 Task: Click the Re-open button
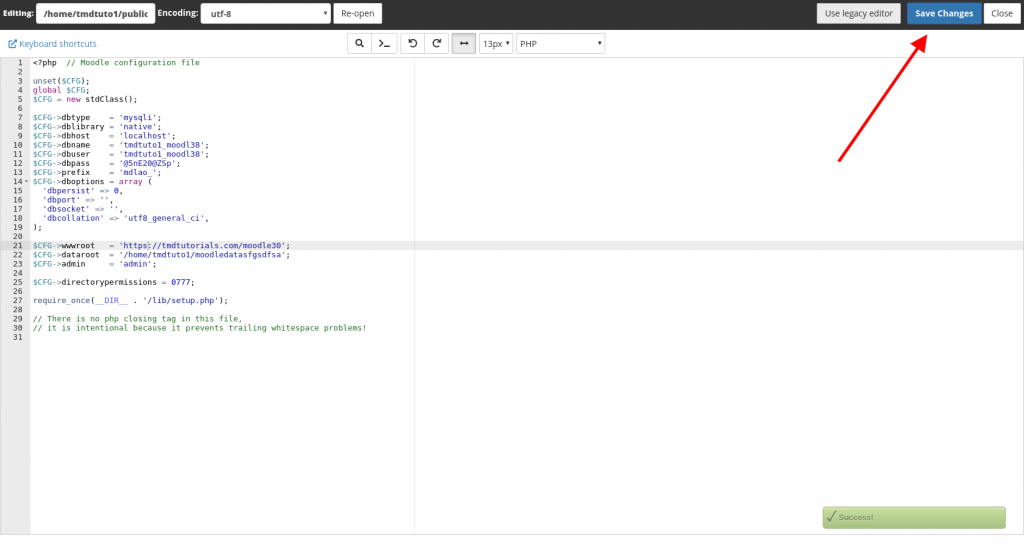point(357,14)
